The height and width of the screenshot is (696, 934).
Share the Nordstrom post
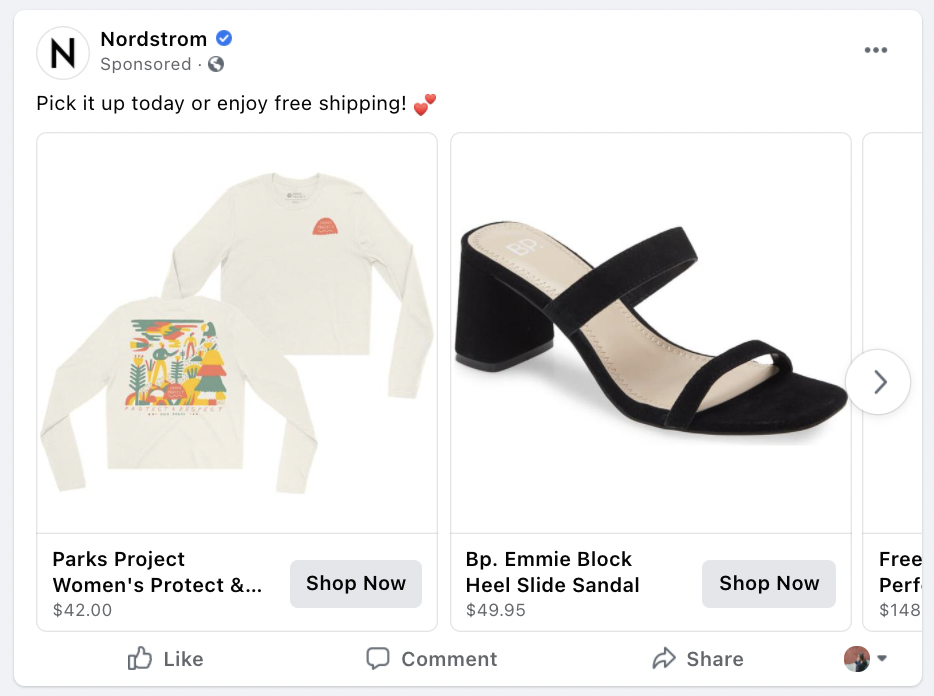click(698, 659)
